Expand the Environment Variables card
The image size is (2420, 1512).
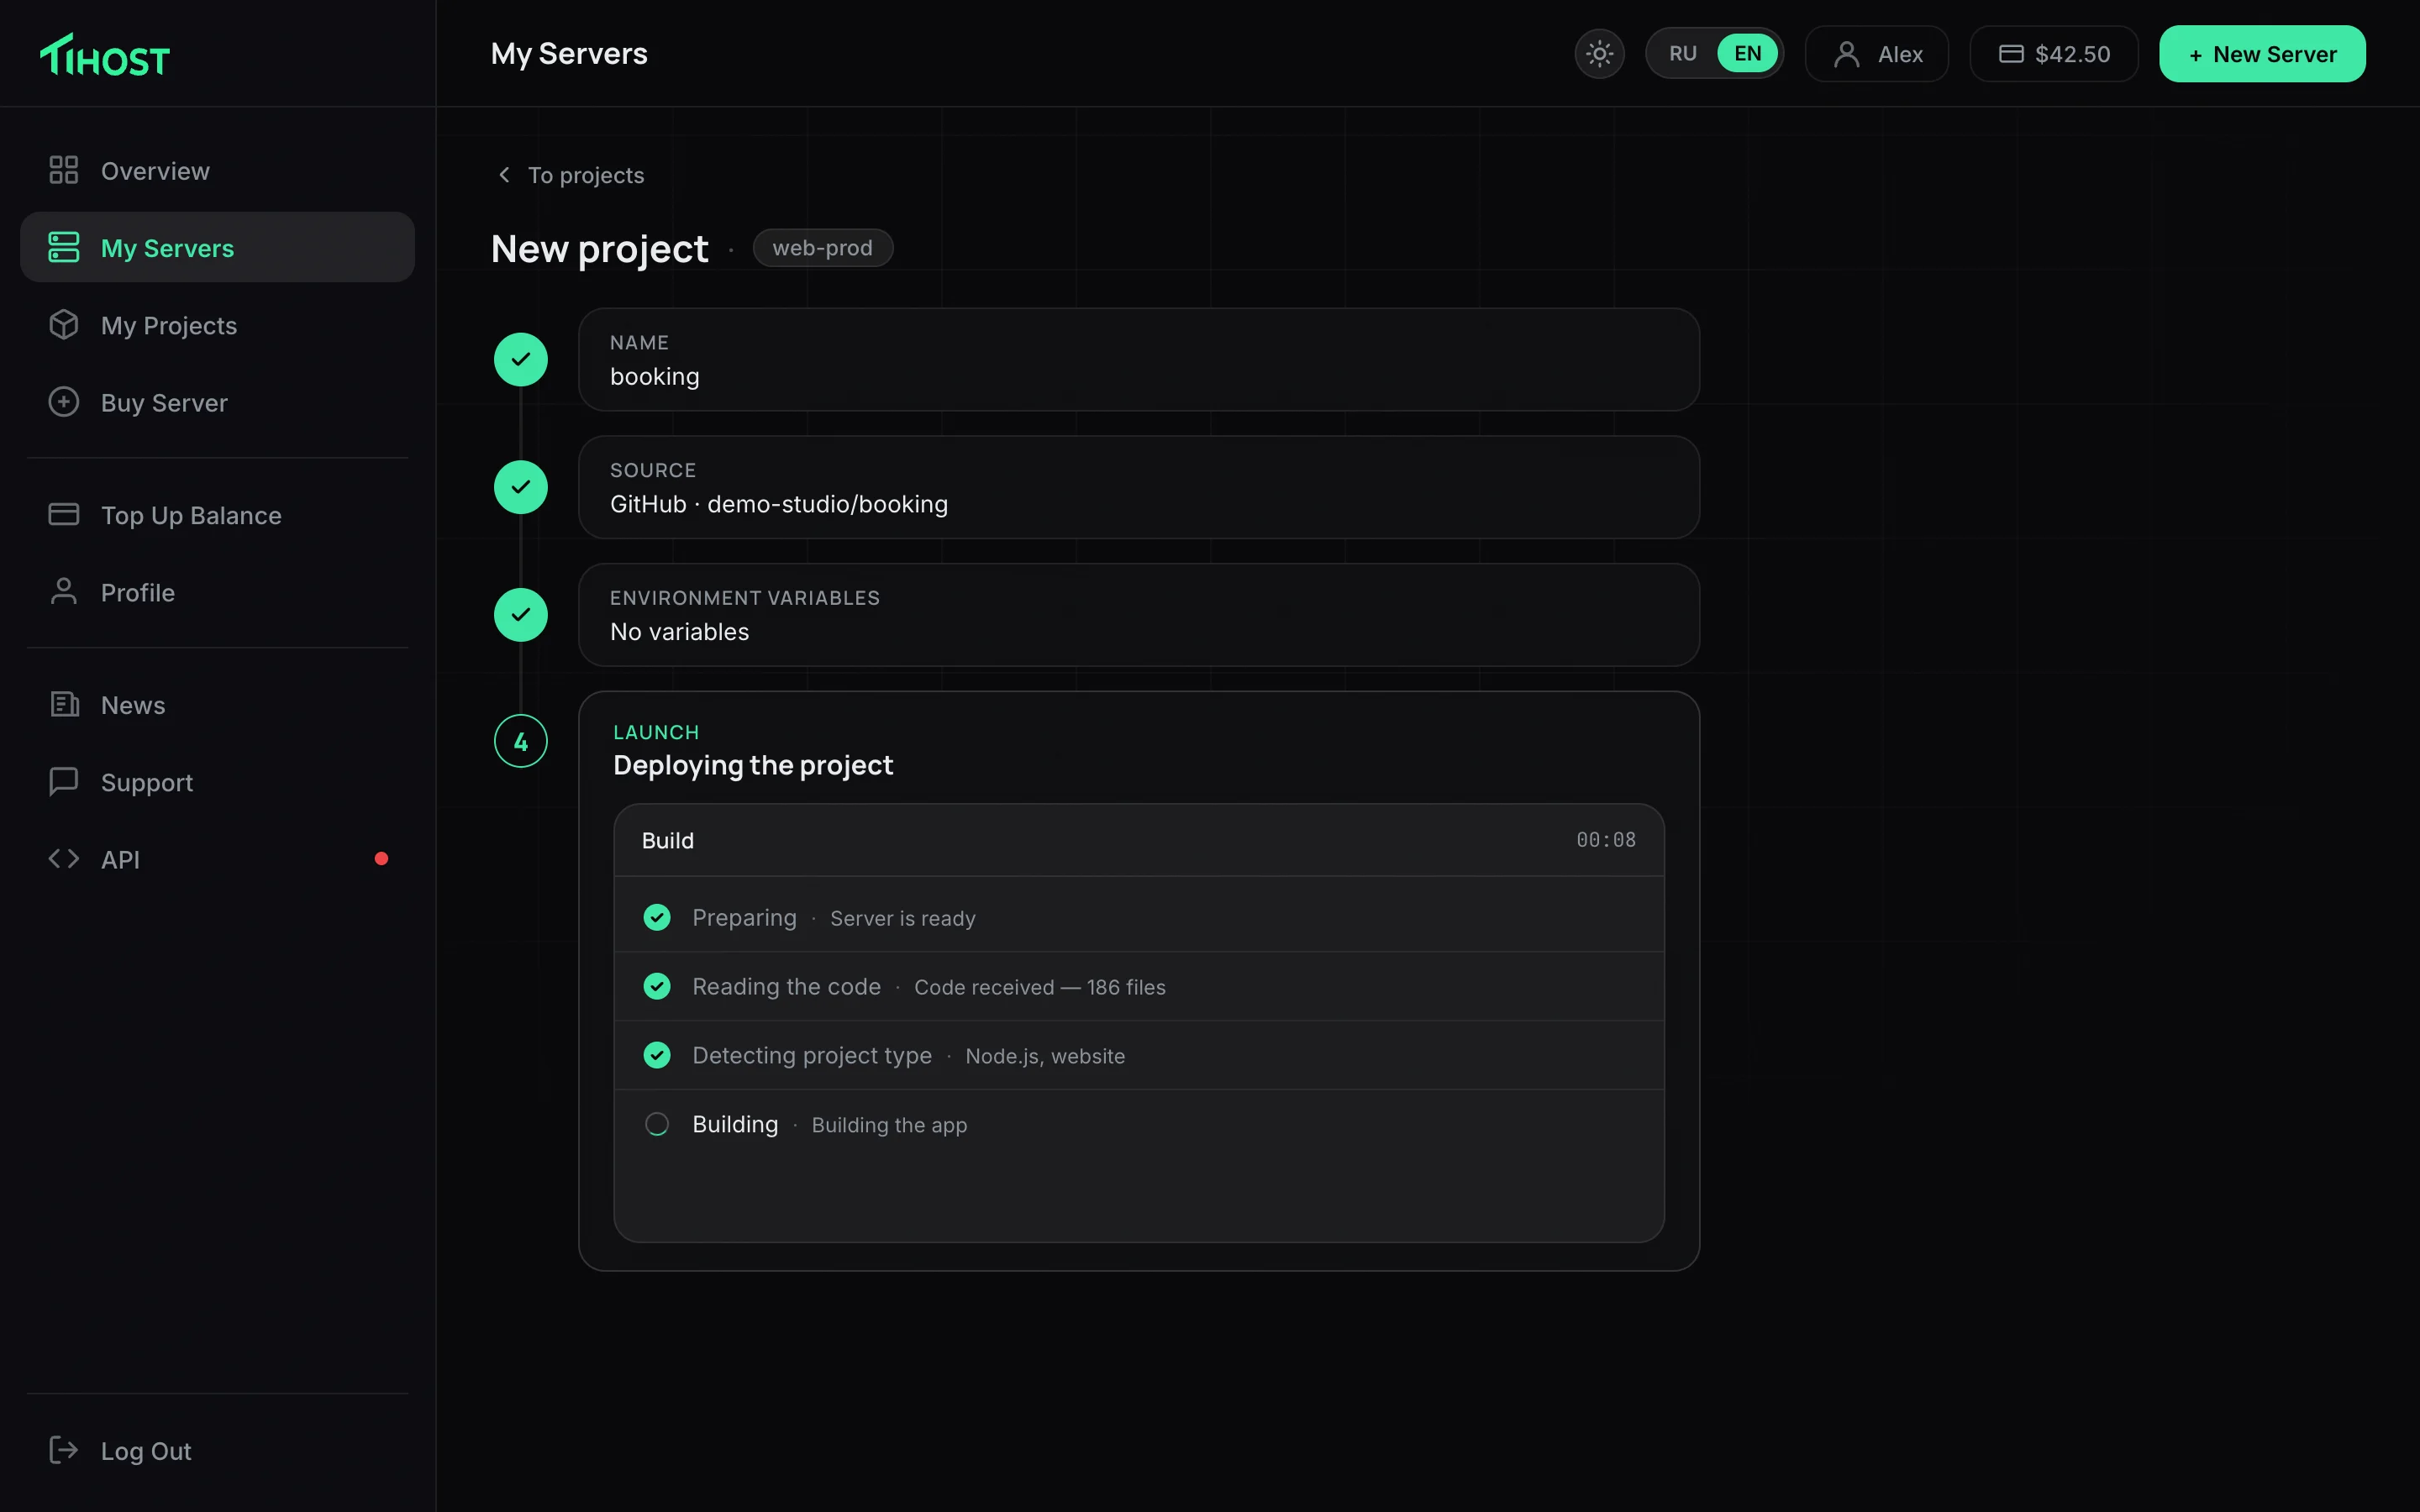tap(1139, 614)
